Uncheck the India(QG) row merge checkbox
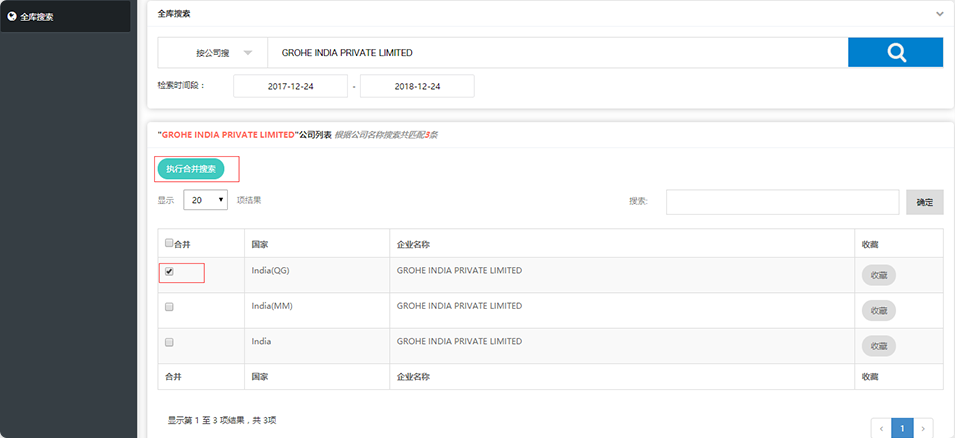Screen dimensions: 955x438 pos(169,272)
